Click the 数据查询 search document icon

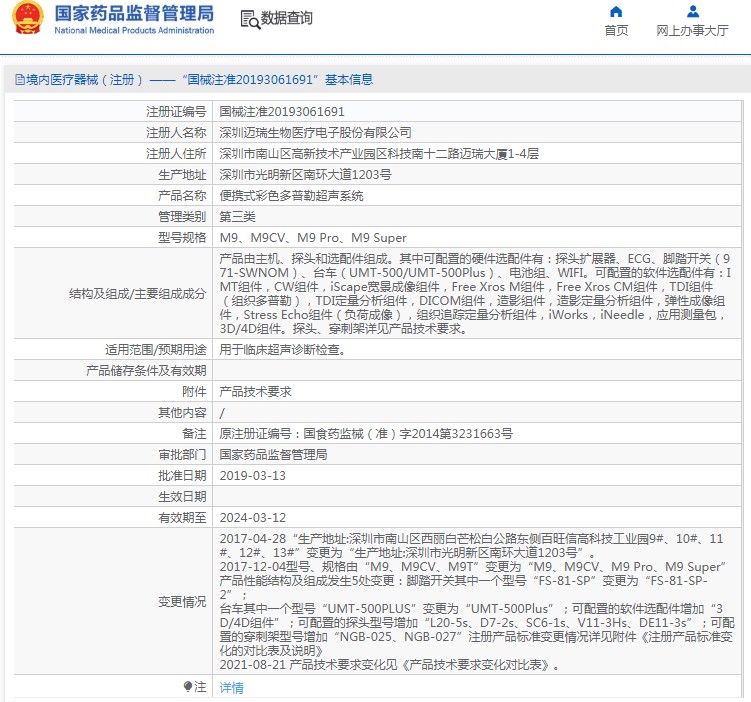point(249,19)
